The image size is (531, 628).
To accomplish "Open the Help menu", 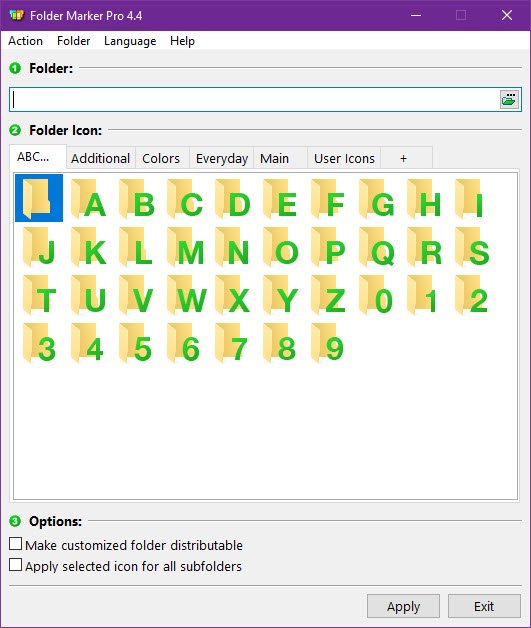I will 182,41.
